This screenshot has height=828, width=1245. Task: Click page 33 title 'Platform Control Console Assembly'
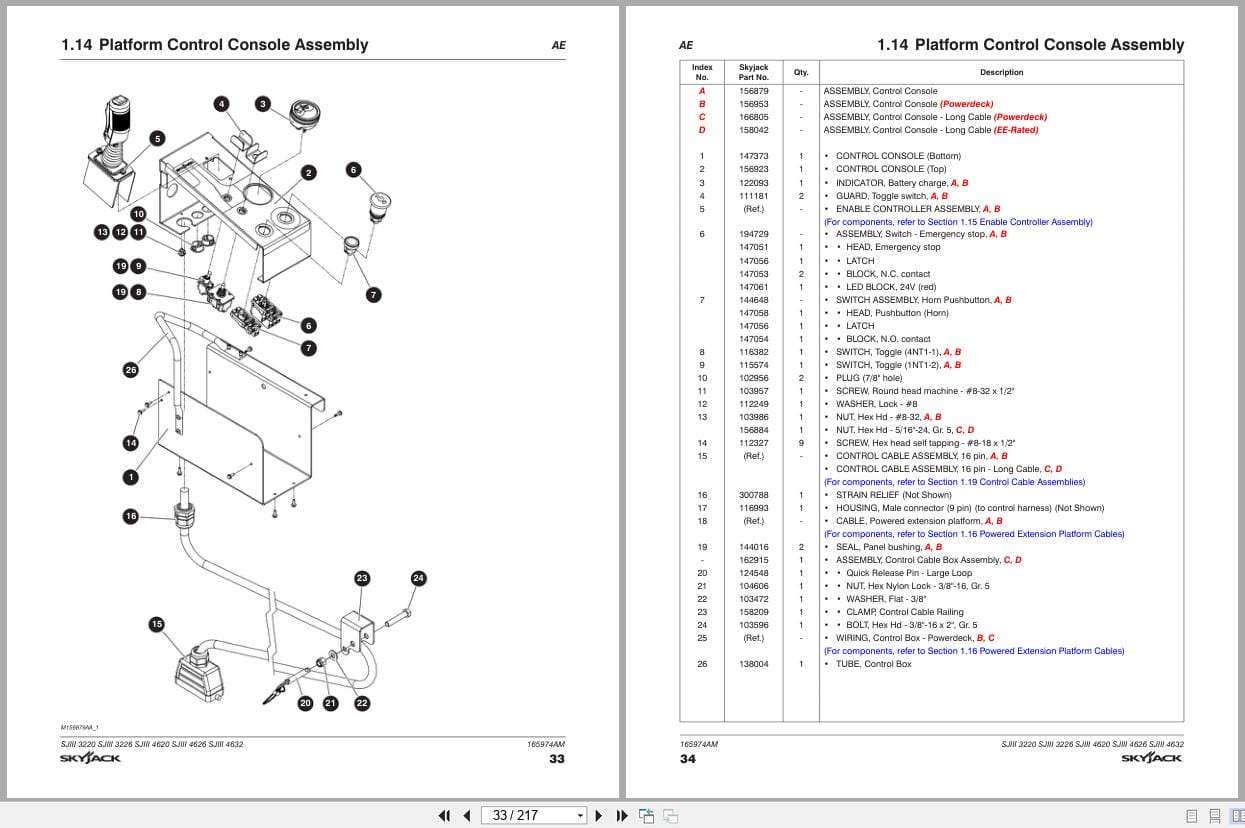[233, 44]
